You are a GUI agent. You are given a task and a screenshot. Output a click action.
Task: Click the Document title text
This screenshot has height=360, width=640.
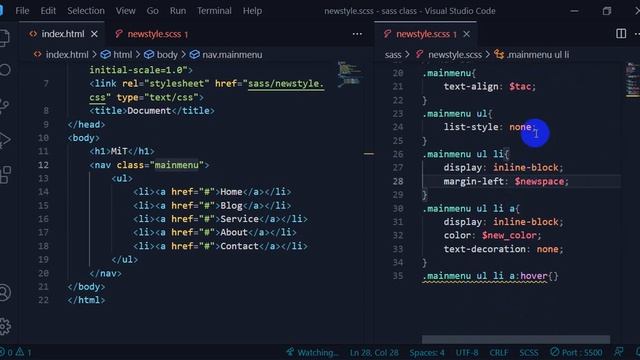click(x=149, y=111)
